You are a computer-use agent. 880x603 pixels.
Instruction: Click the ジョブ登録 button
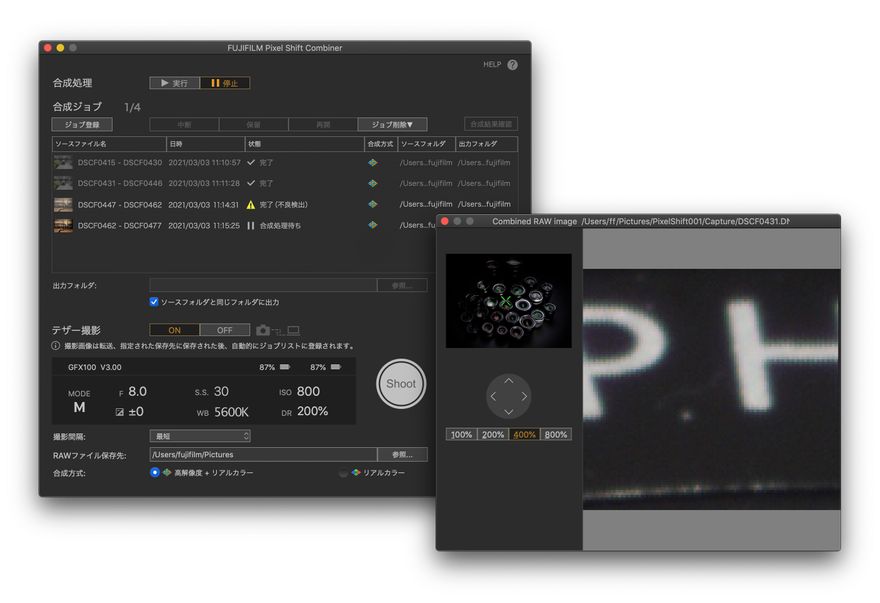tap(82, 124)
